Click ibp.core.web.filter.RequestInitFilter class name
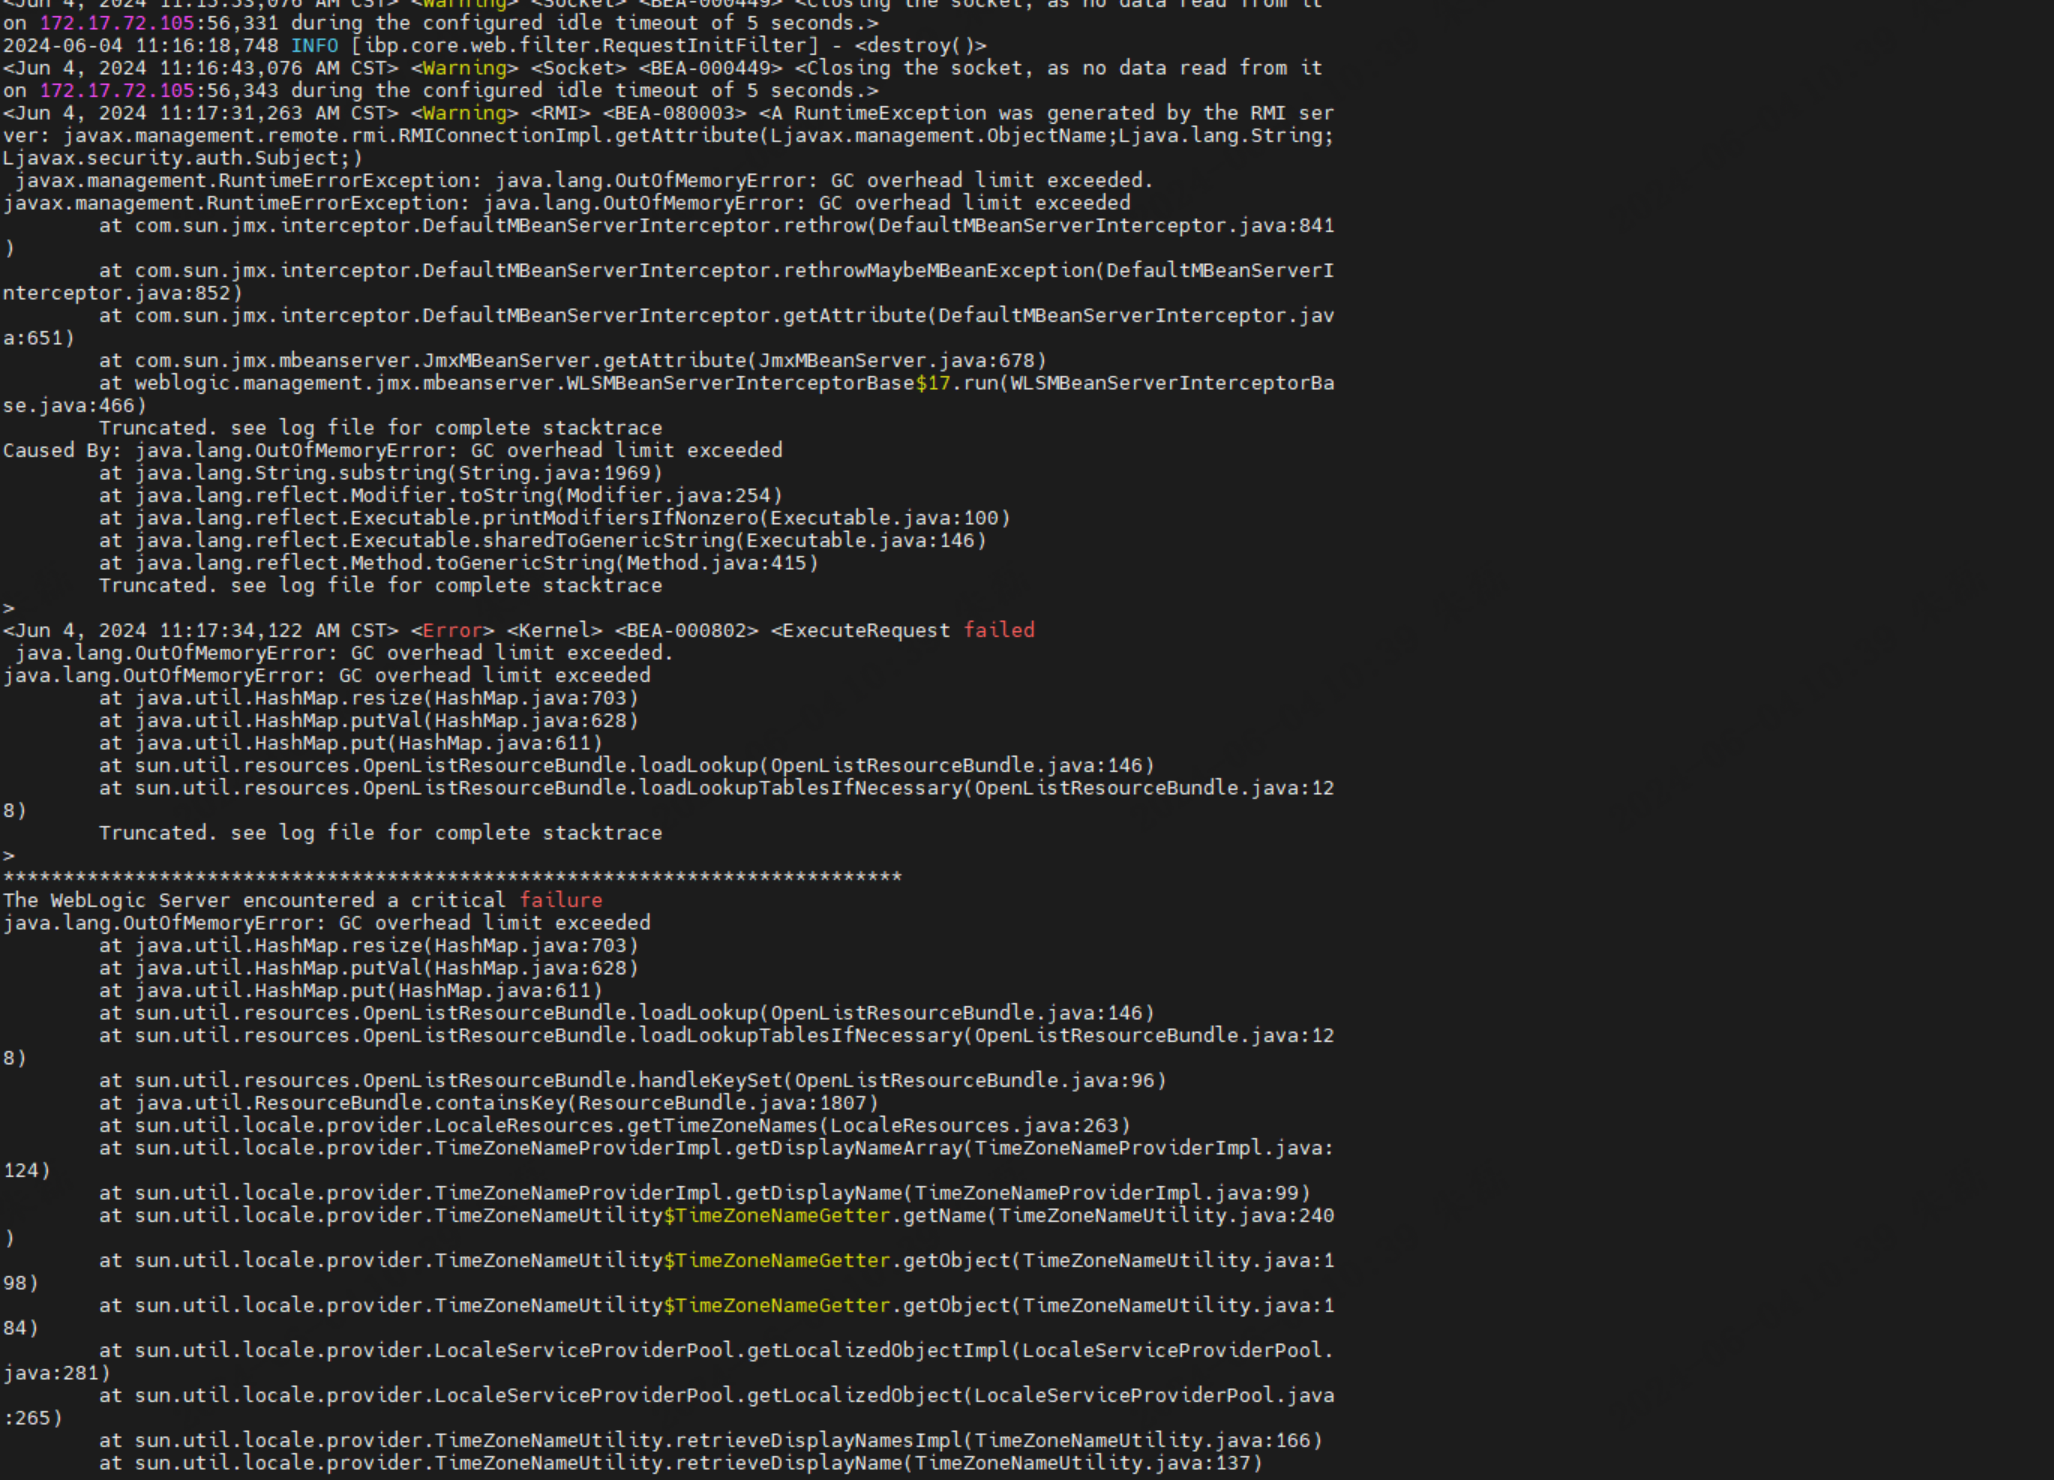This screenshot has height=1480, width=2054. click(x=590, y=46)
